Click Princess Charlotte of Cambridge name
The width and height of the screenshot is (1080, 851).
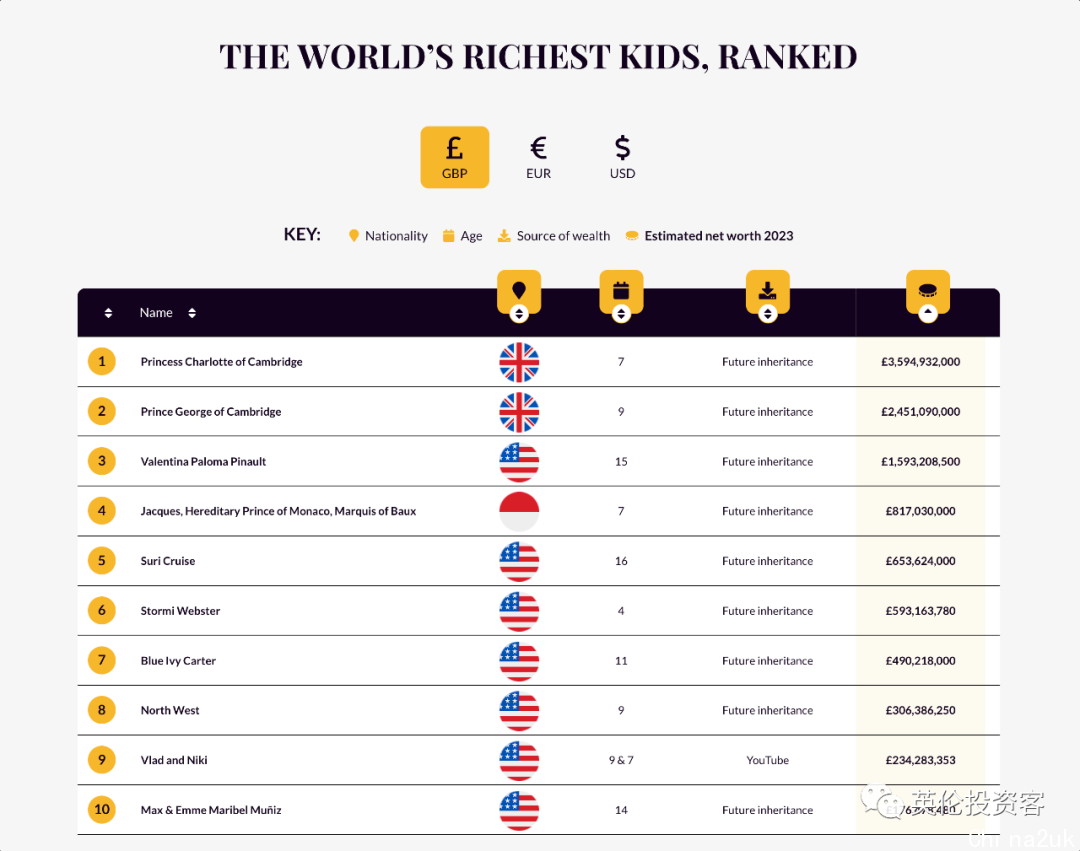click(221, 362)
